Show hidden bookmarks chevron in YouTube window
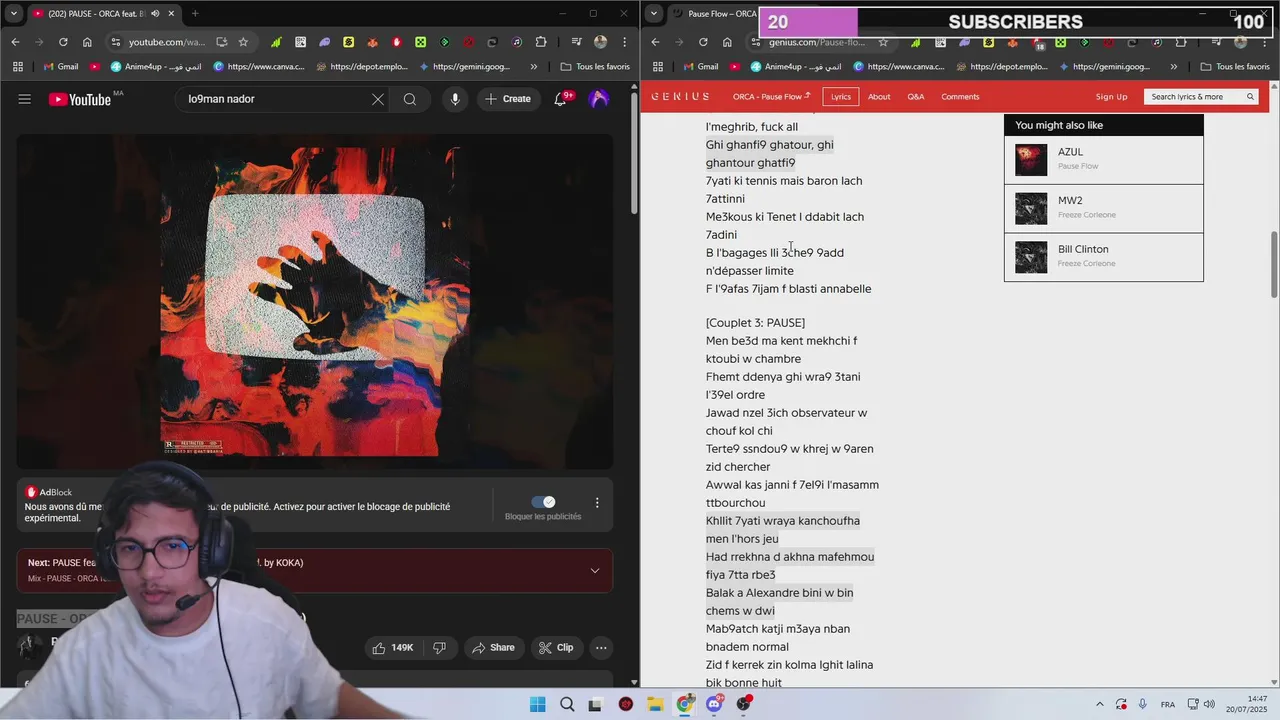The width and height of the screenshot is (1280, 720). click(x=534, y=67)
